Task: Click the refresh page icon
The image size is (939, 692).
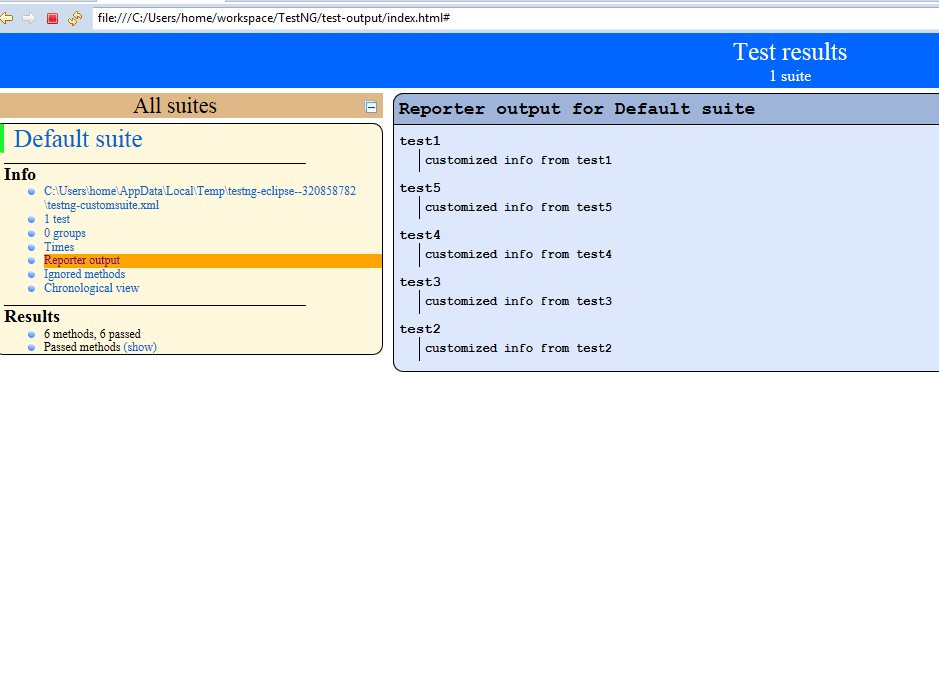Action: coord(74,17)
